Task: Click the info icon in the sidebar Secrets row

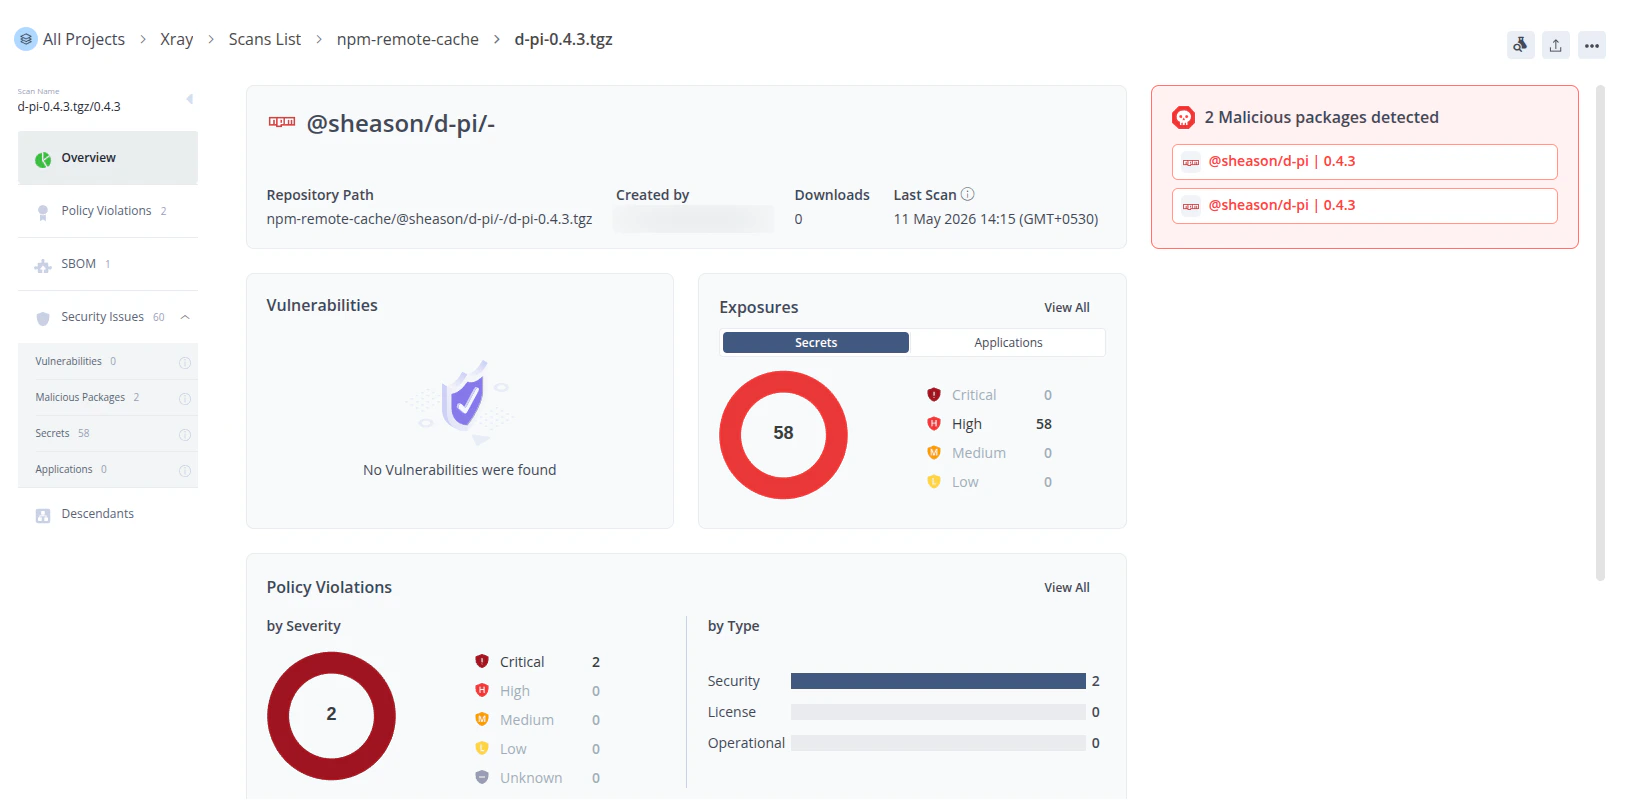Action: 185,434
